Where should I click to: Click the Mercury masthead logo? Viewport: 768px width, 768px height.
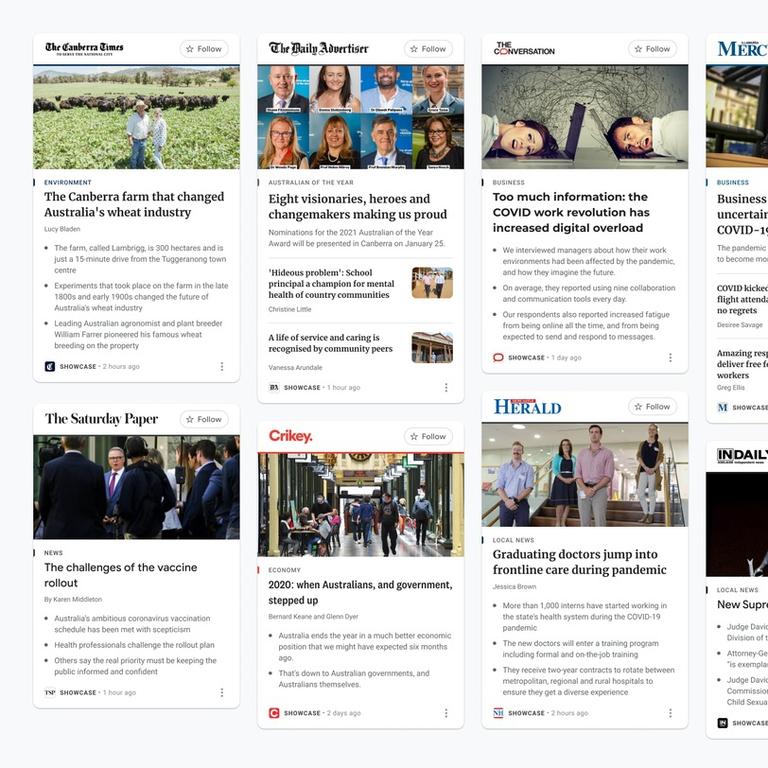click(x=743, y=49)
